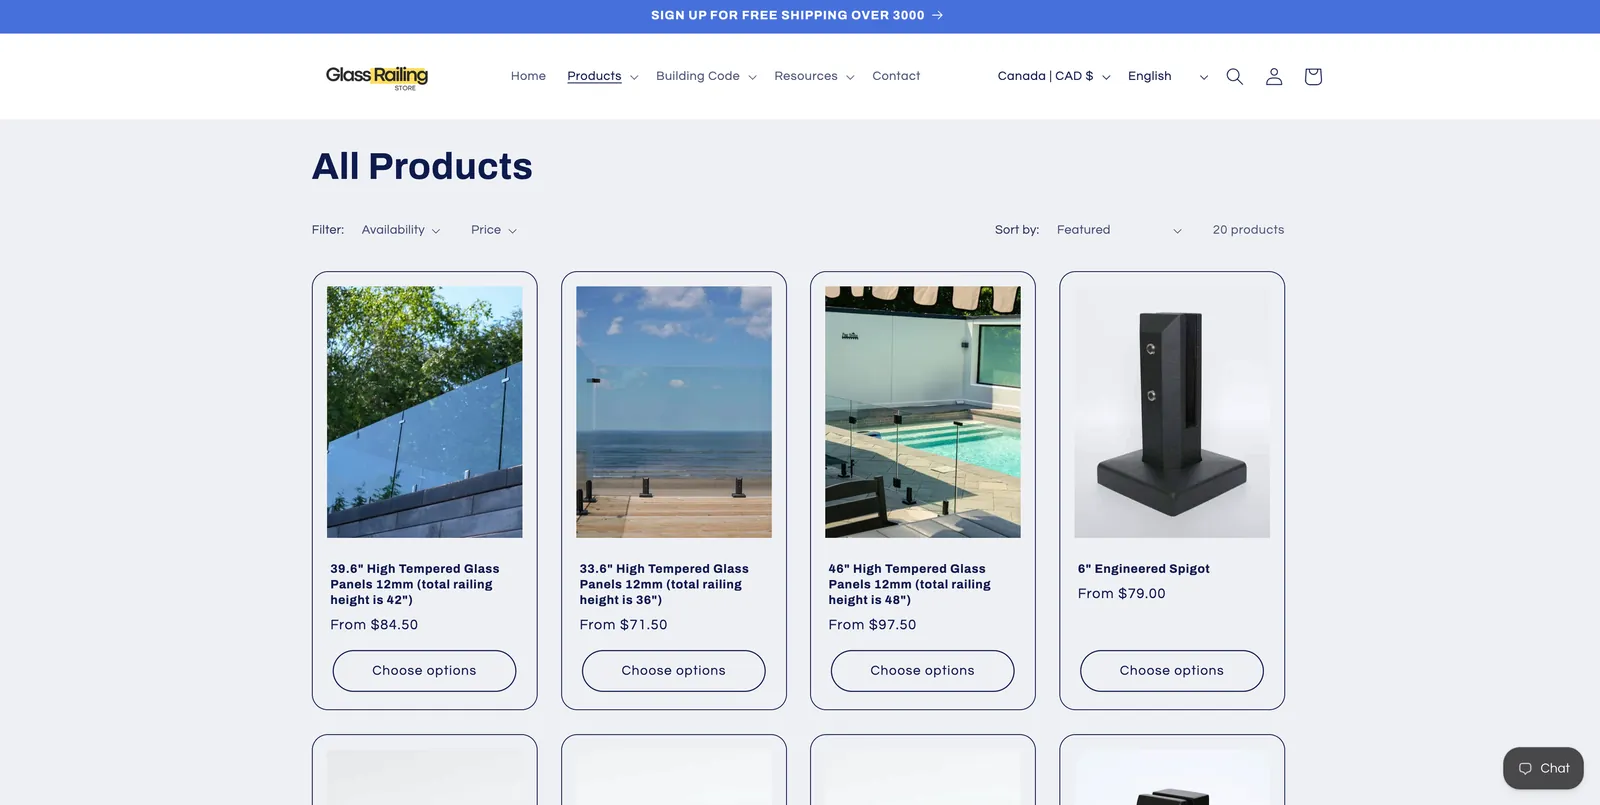Image resolution: width=1600 pixels, height=805 pixels.
Task: Open the Canada CAD $ currency selector
Action: click(x=1054, y=76)
